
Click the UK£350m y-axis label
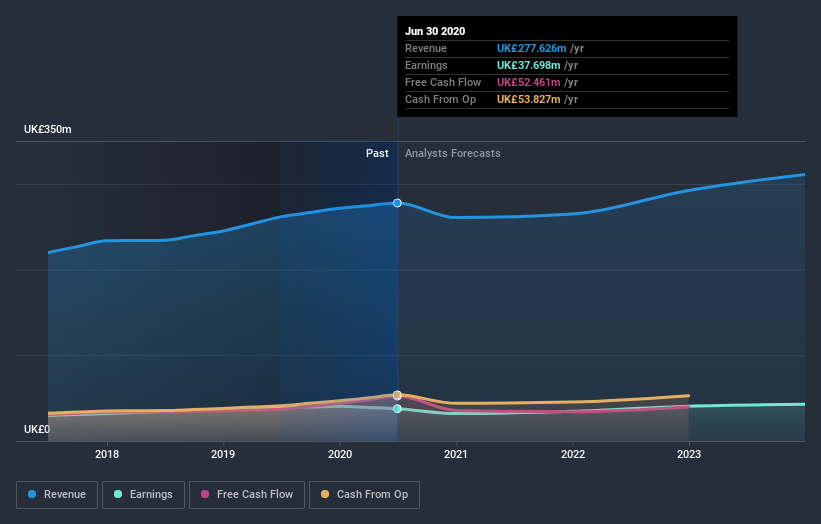48,129
